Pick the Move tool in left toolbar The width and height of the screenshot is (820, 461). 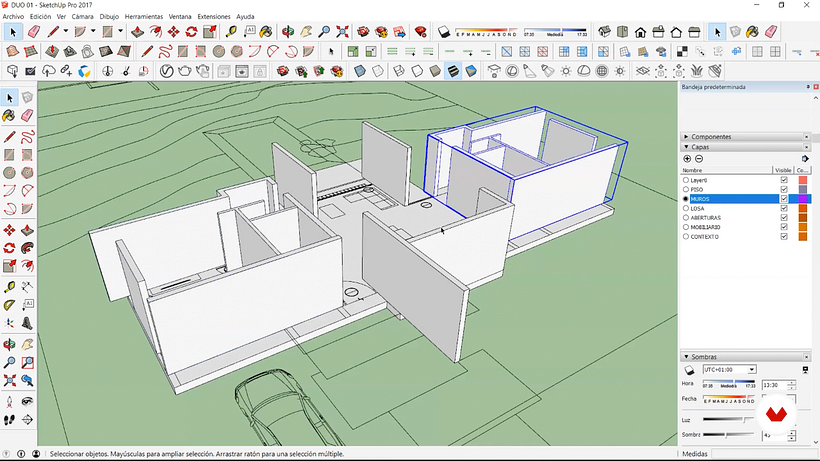(9, 230)
